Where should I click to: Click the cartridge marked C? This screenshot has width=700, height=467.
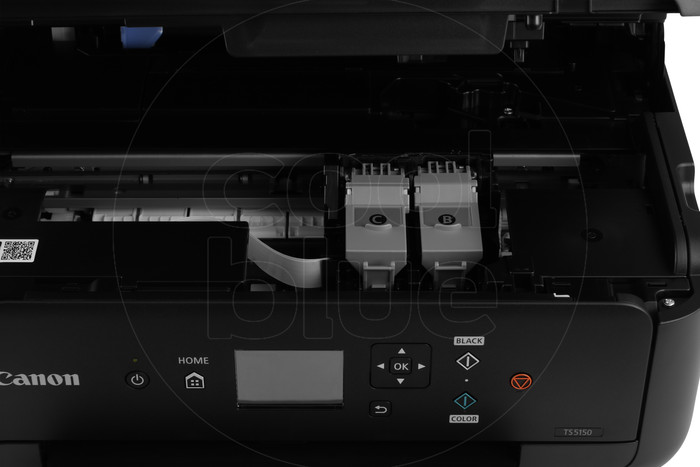click(377, 225)
